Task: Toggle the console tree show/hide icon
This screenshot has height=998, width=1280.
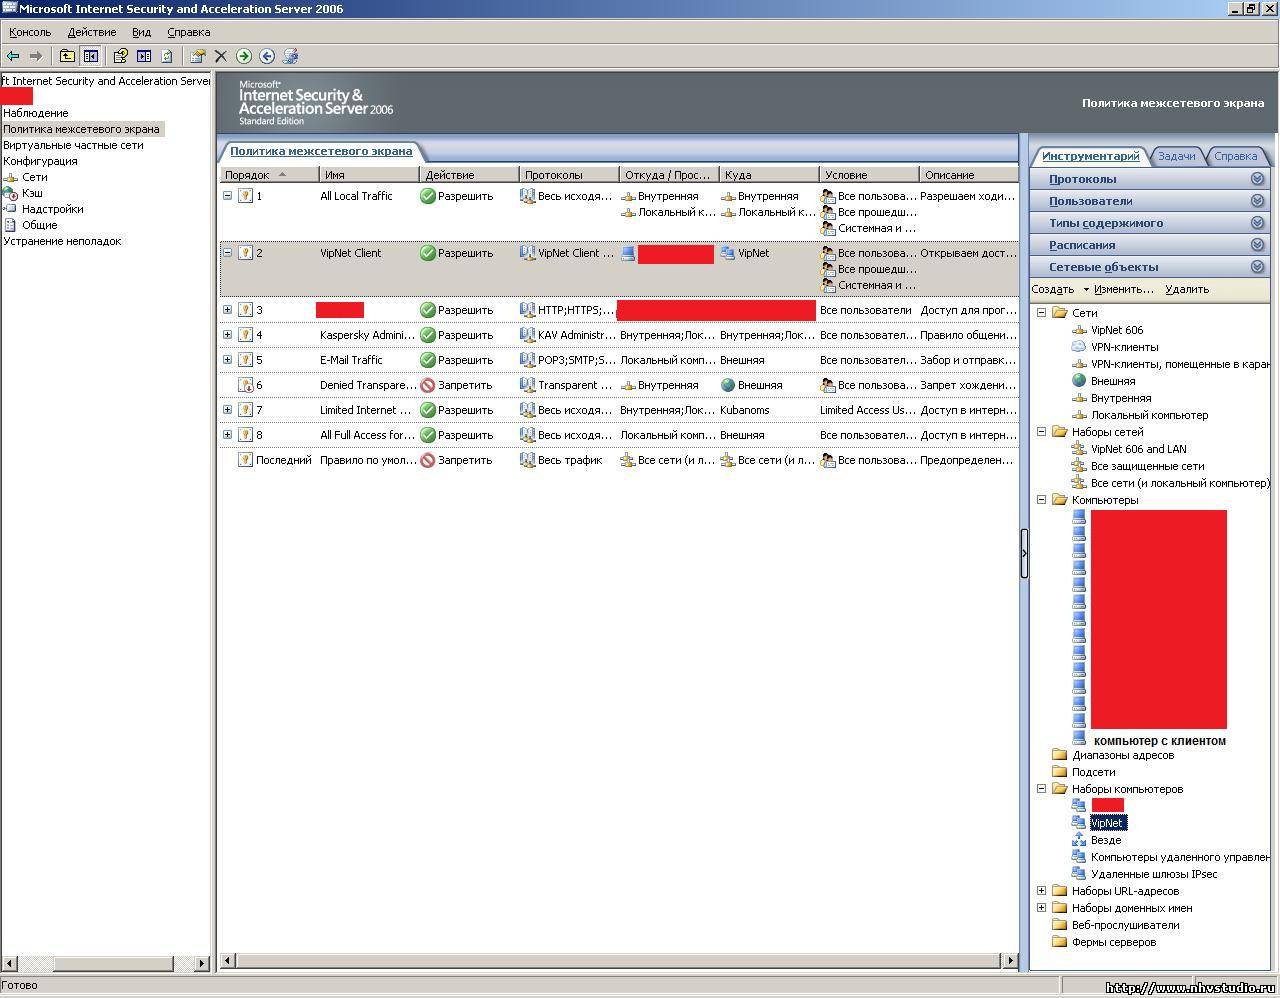Action: pyautogui.click(x=90, y=56)
